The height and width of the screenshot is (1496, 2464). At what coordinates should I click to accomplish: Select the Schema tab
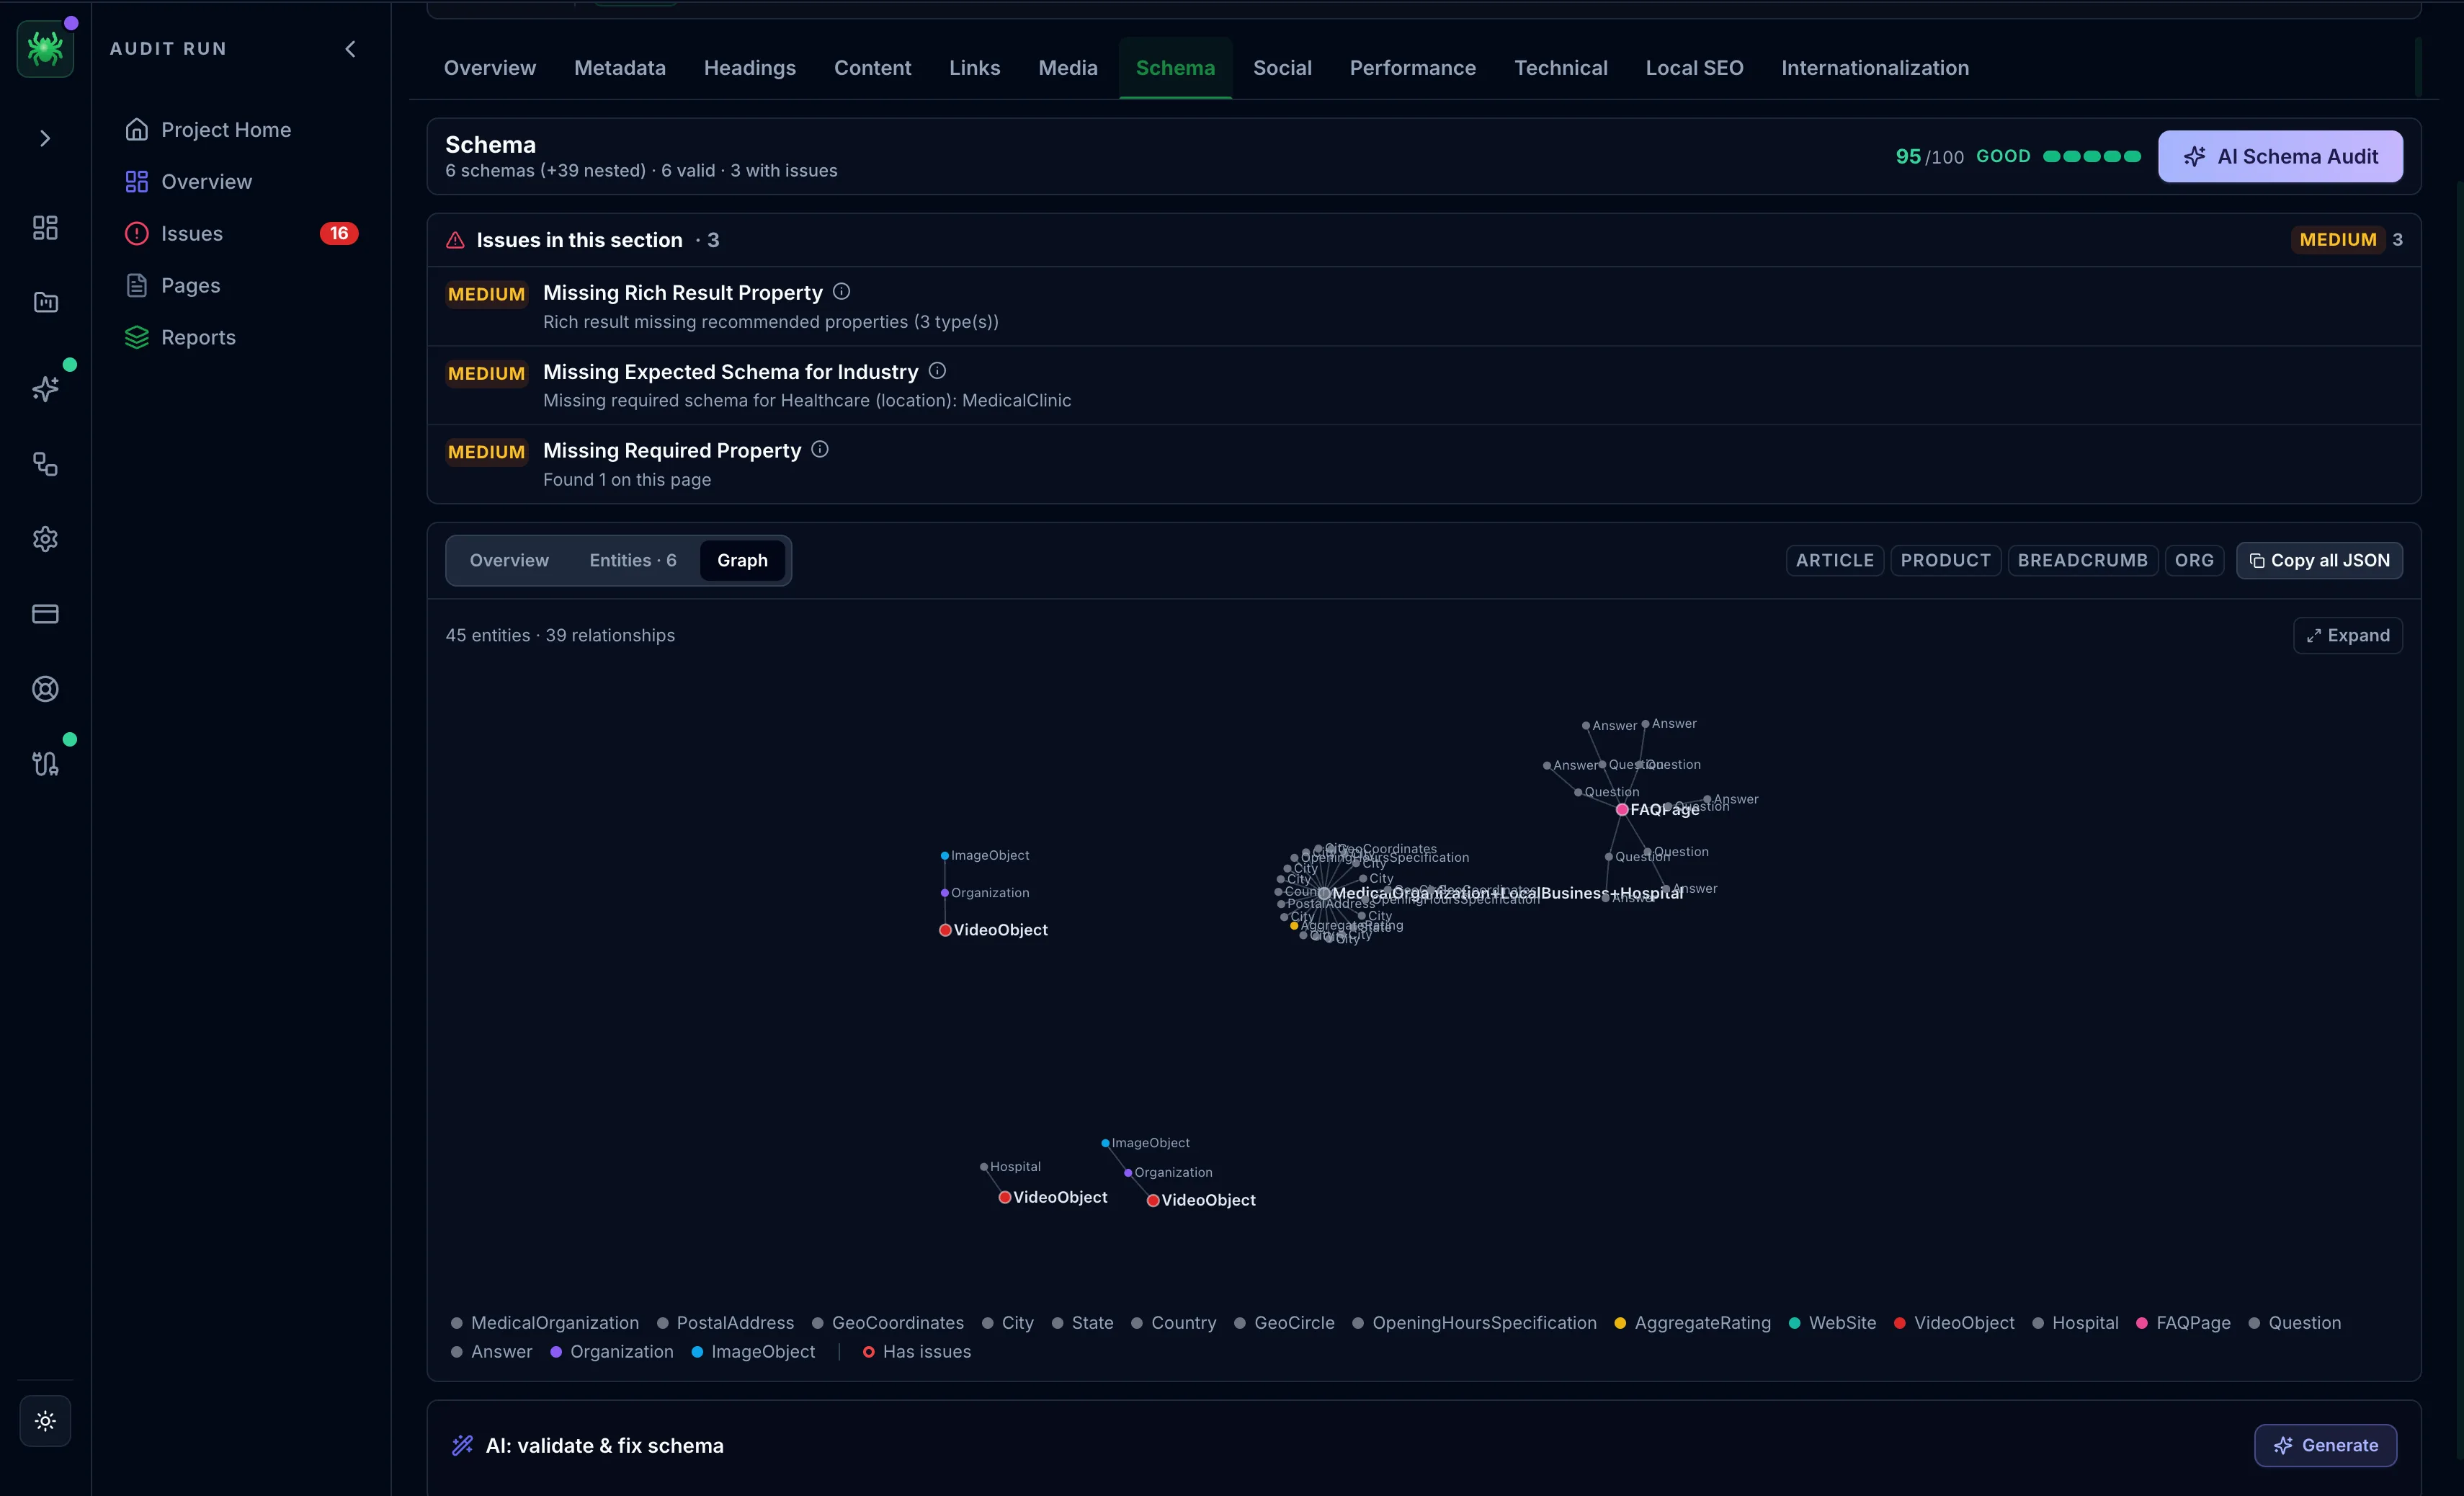[x=1176, y=68]
